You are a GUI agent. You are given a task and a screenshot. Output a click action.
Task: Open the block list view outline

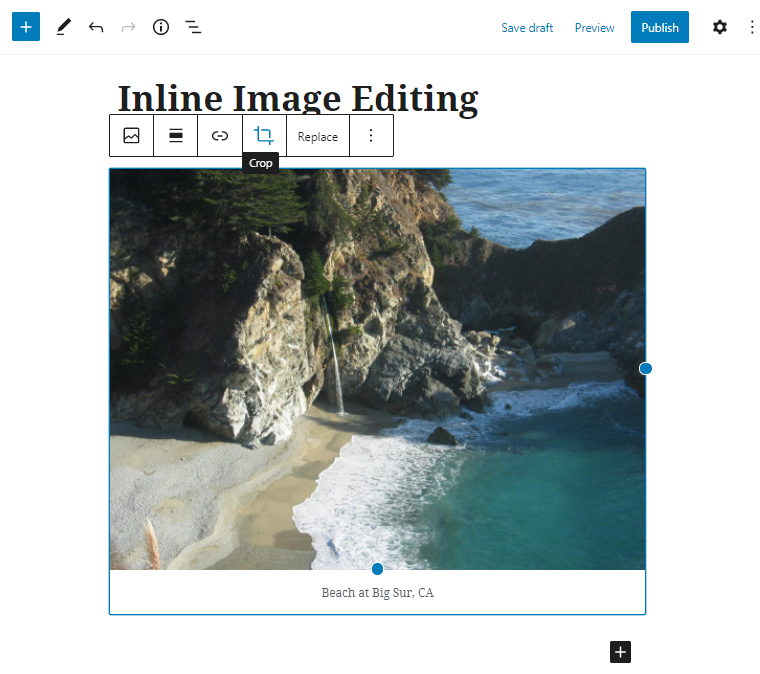193,27
